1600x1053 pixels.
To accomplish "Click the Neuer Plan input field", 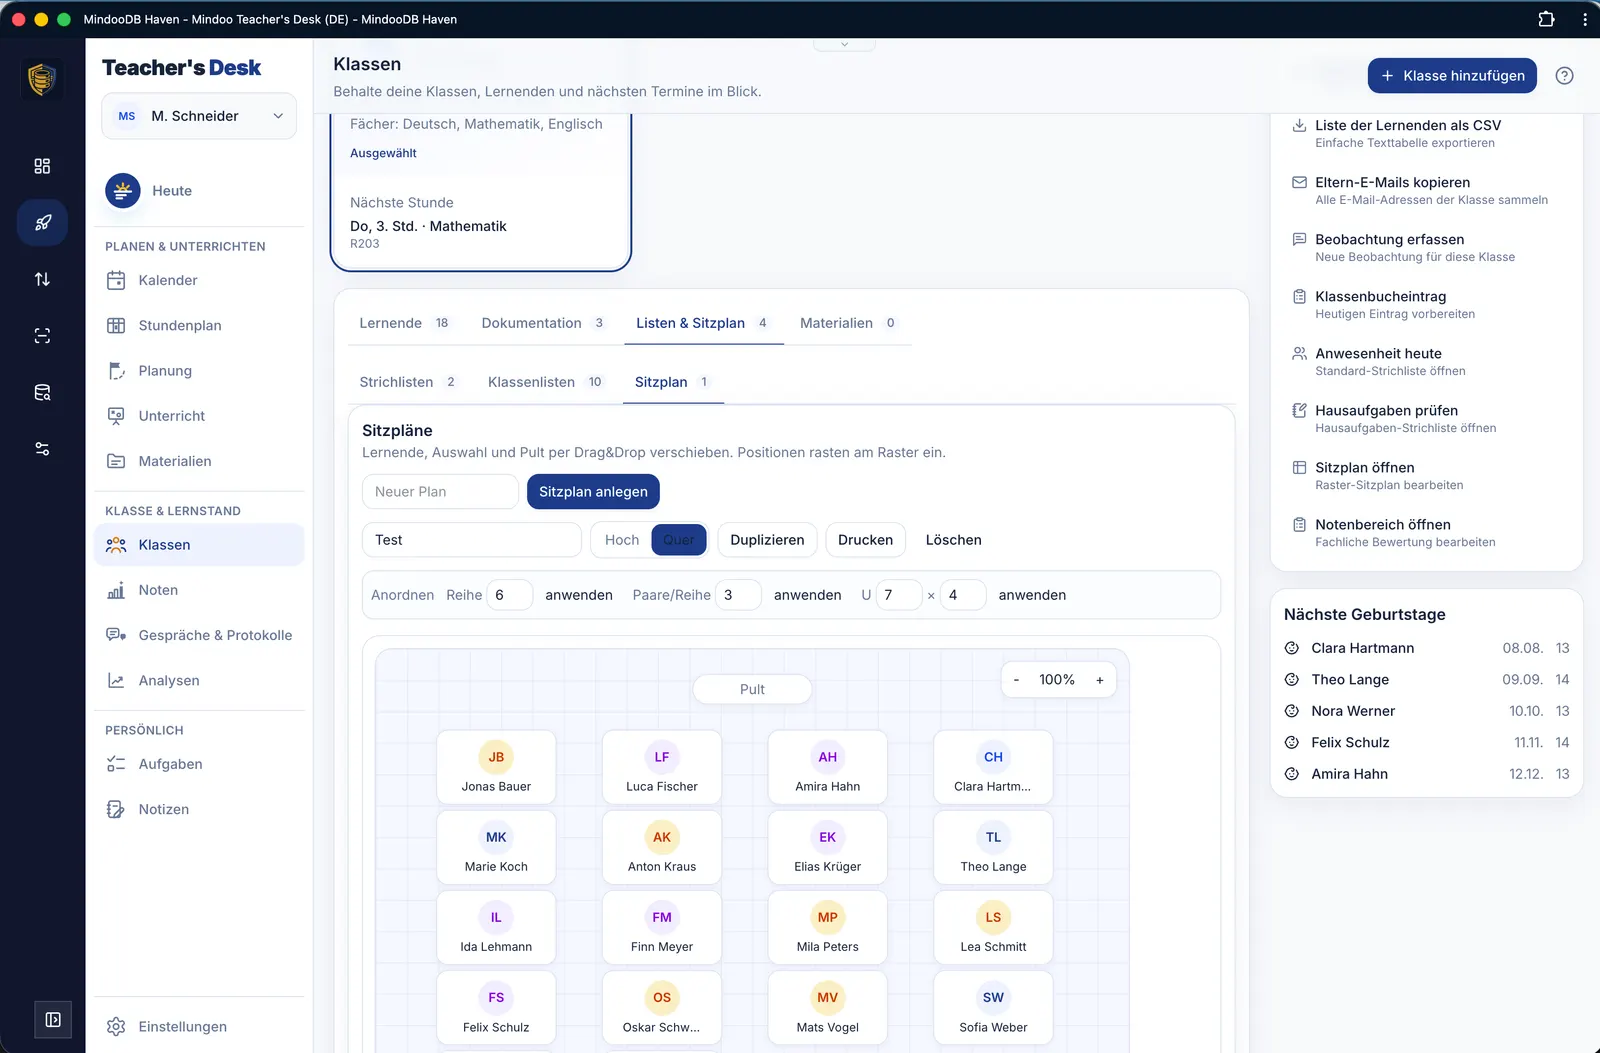I will [x=440, y=492].
